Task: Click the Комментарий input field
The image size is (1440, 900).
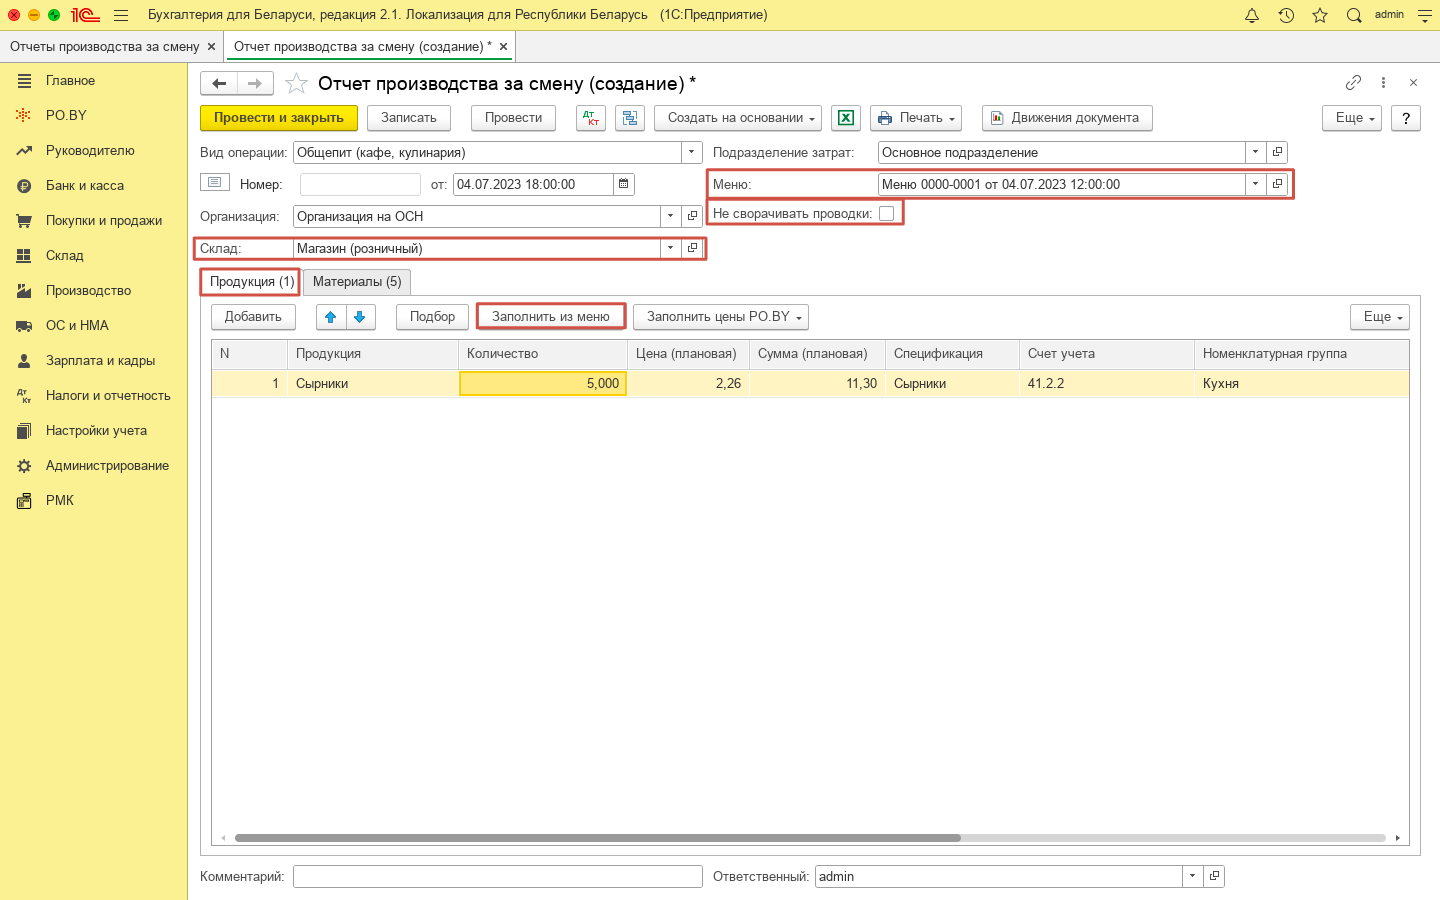Action: coord(497,876)
